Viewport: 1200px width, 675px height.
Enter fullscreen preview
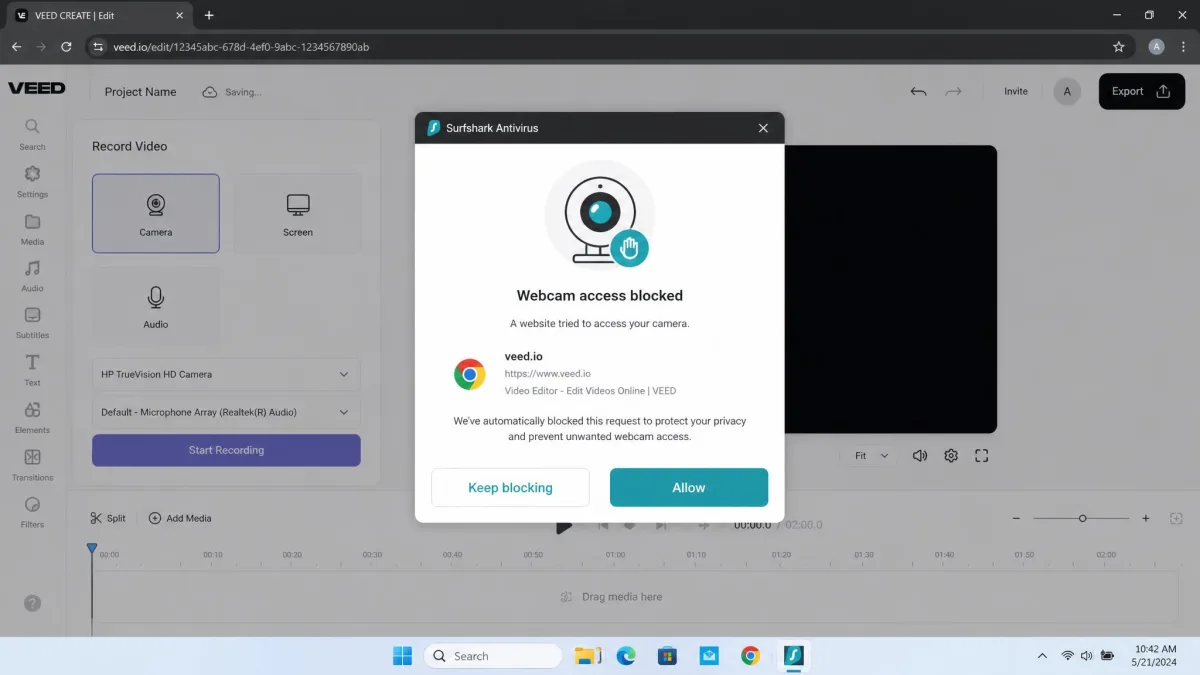tap(982, 455)
